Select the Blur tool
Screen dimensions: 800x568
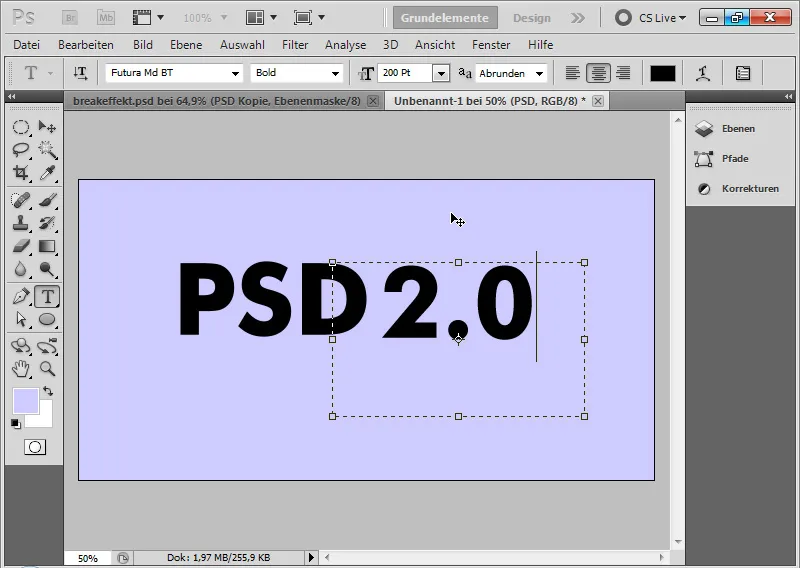(20, 269)
